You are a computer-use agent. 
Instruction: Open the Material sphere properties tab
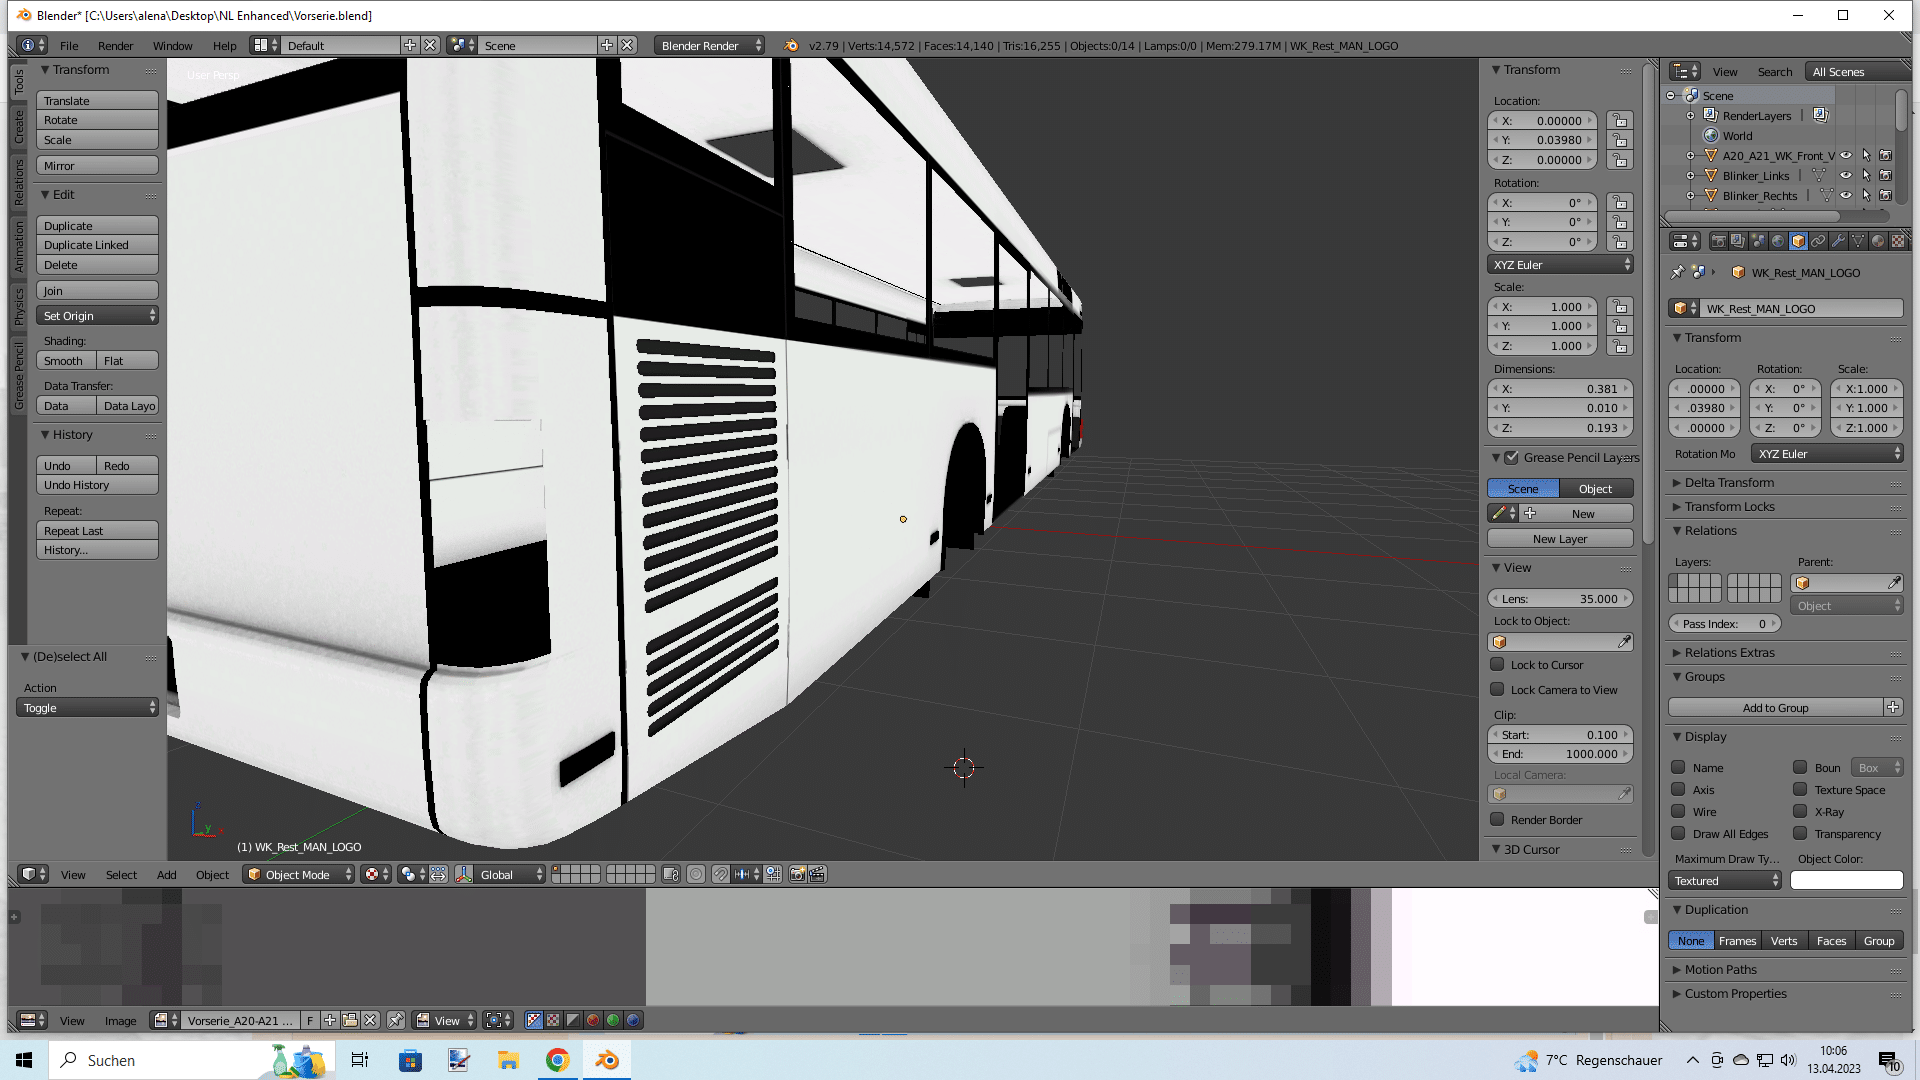pos(1878,241)
